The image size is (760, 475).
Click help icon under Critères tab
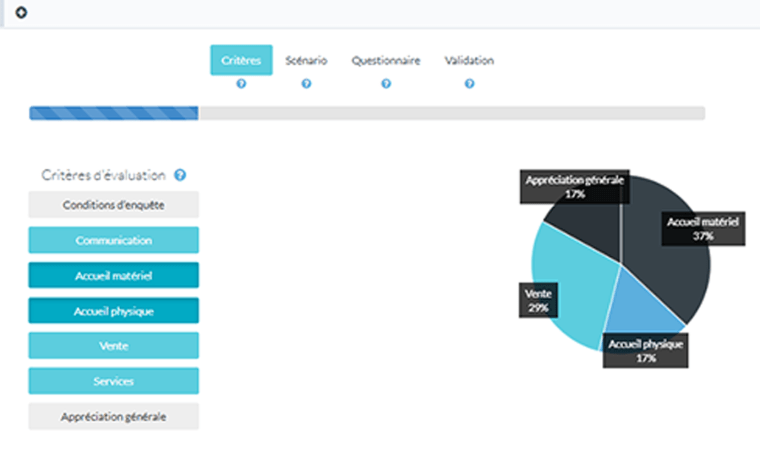(x=241, y=84)
